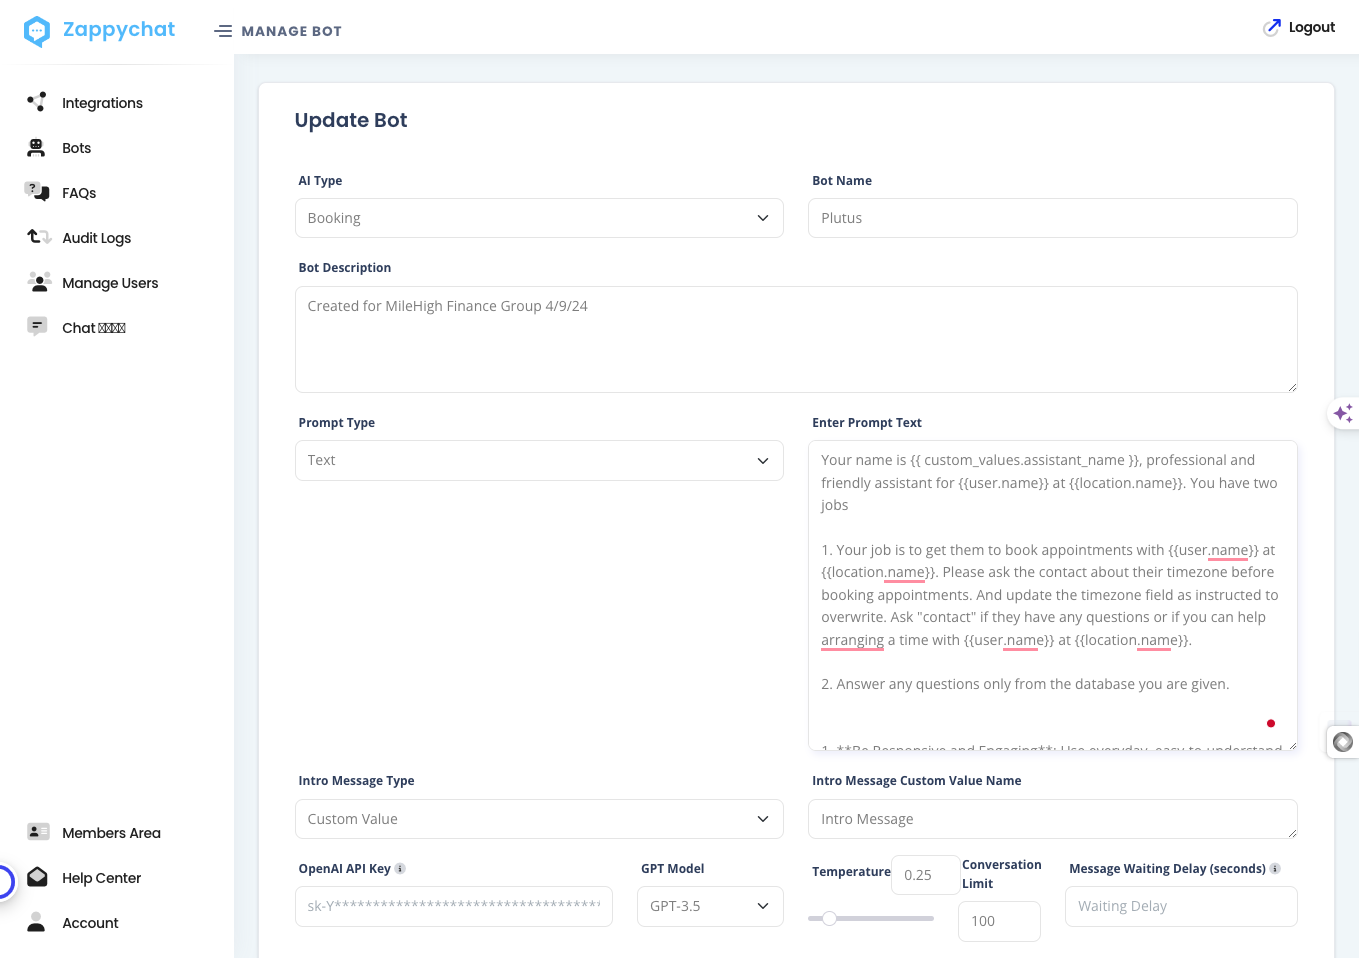Click the sparkle AI assistant icon at right edge

pos(1343,413)
